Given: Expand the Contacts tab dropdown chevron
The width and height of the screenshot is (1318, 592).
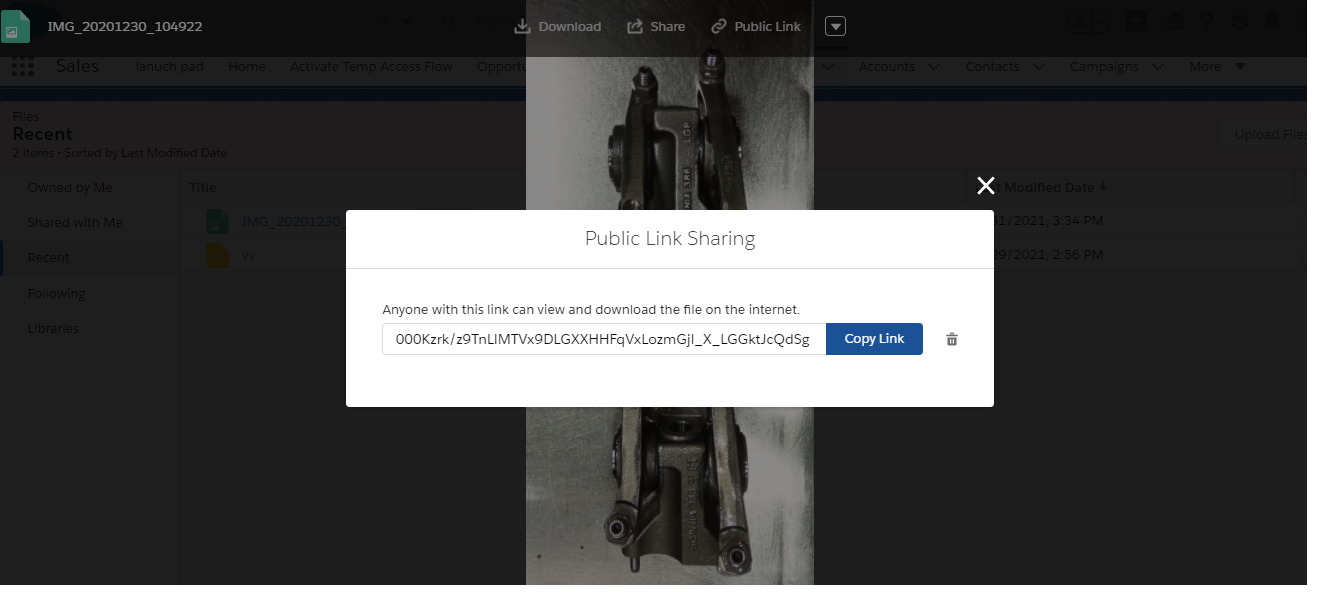Looking at the screenshot, I should pos(1039,67).
